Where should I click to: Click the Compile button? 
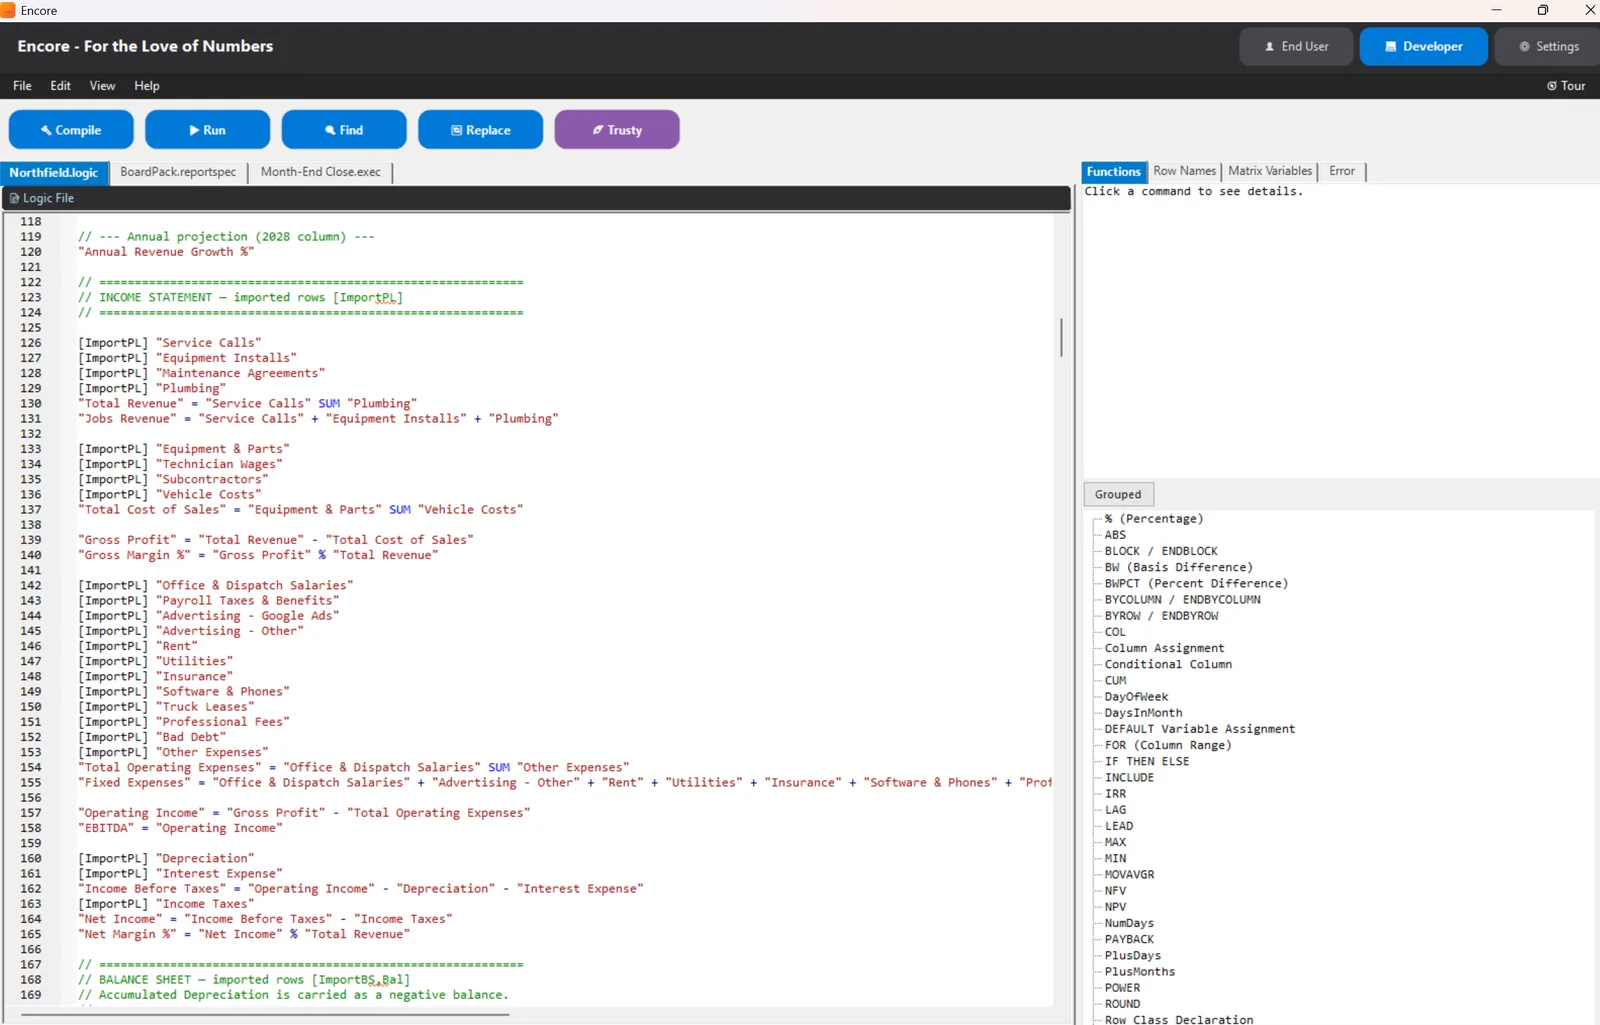[71, 130]
